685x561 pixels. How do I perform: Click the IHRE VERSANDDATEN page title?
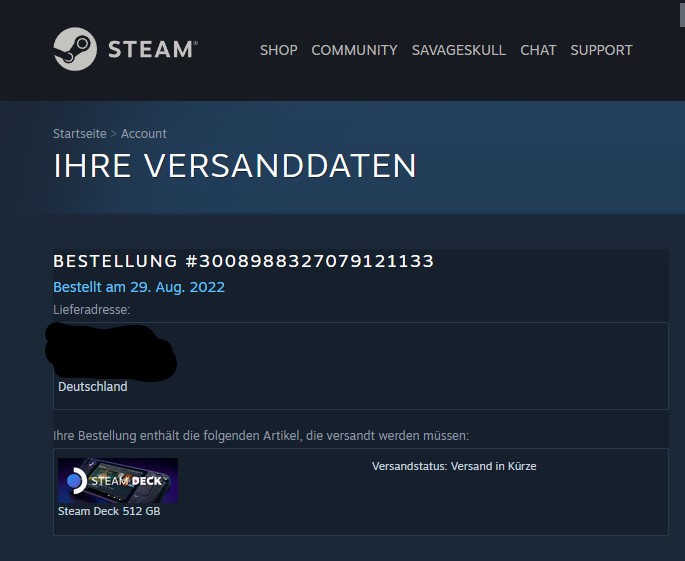(x=235, y=166)
